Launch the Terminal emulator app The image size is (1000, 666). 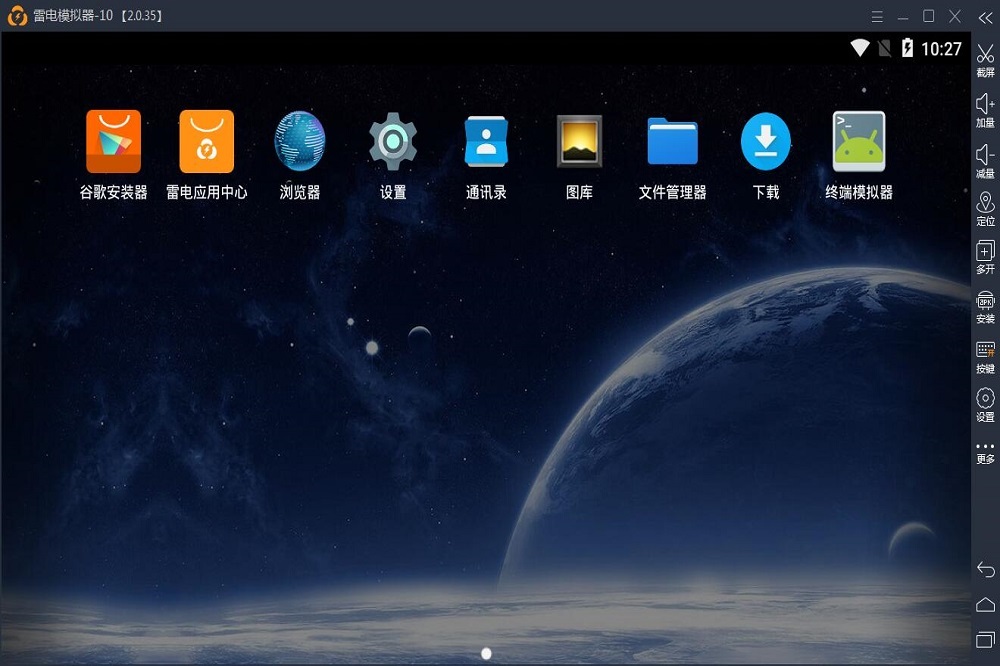(x=858, y=140)
